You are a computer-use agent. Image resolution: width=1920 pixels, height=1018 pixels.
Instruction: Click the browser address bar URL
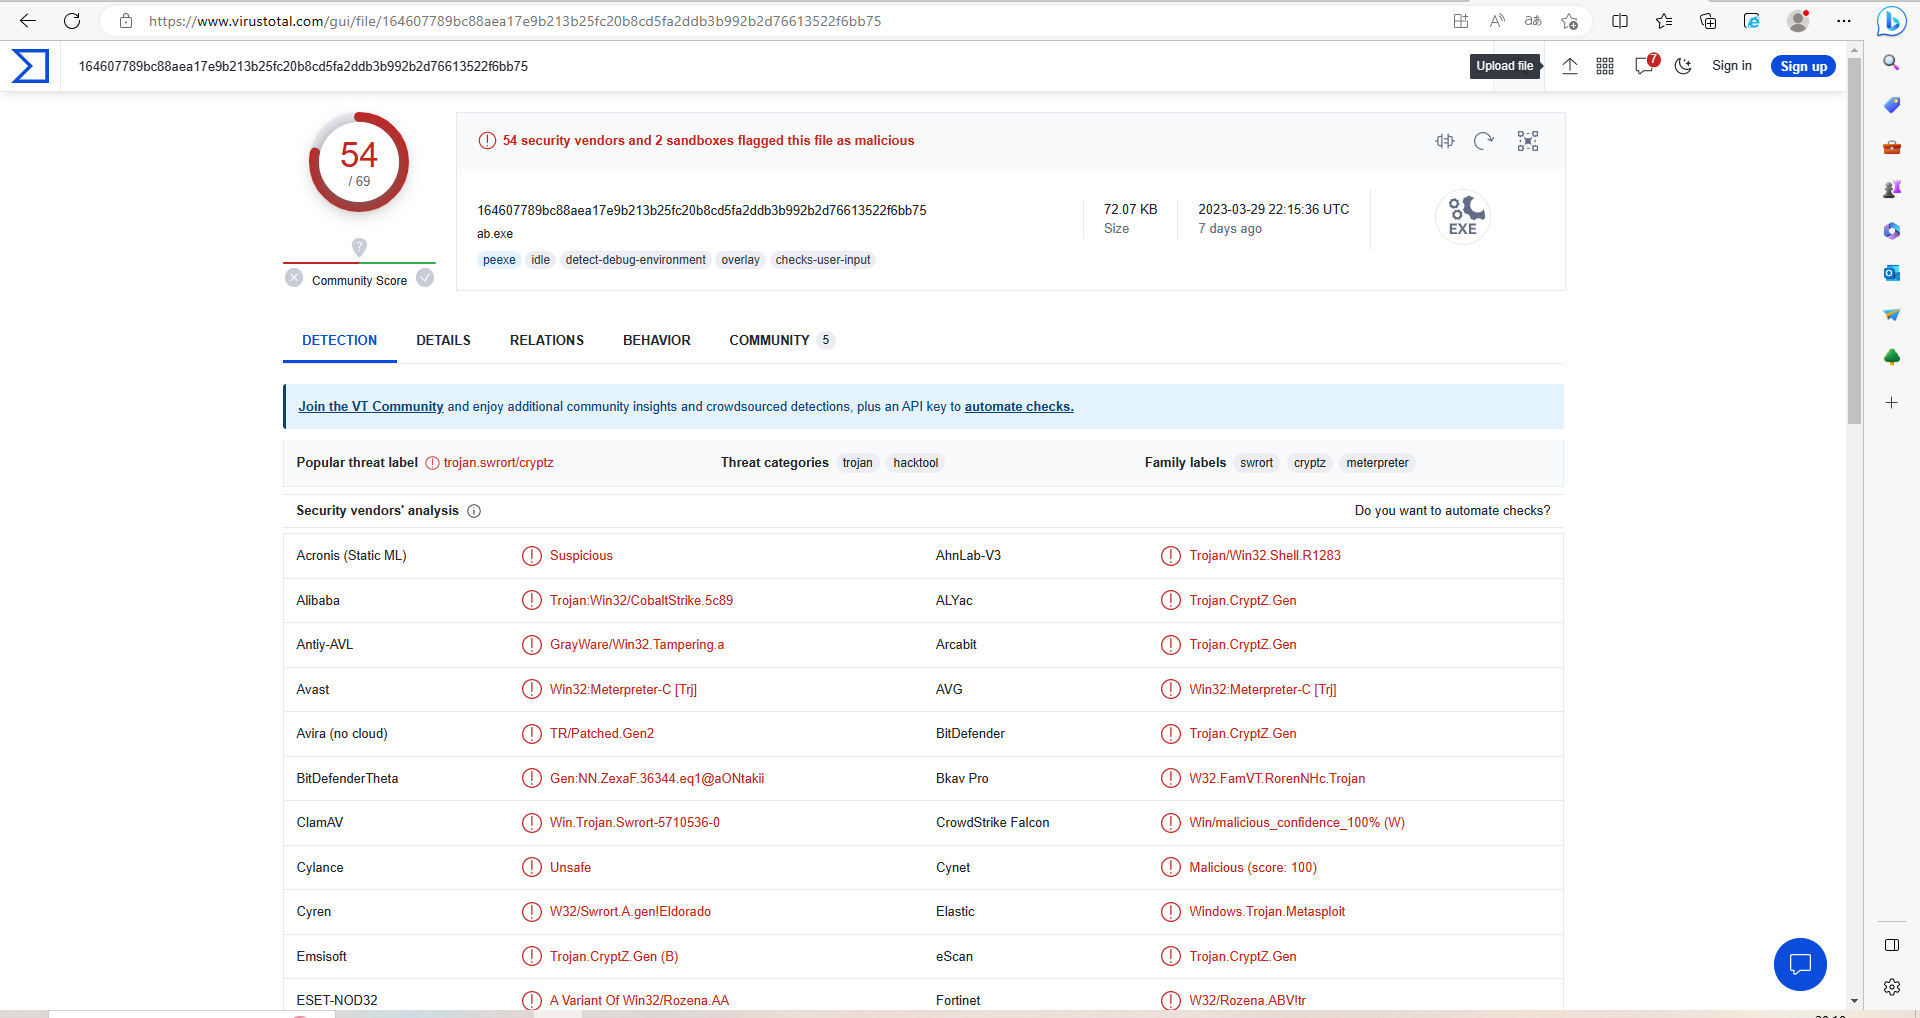(515, 21)
